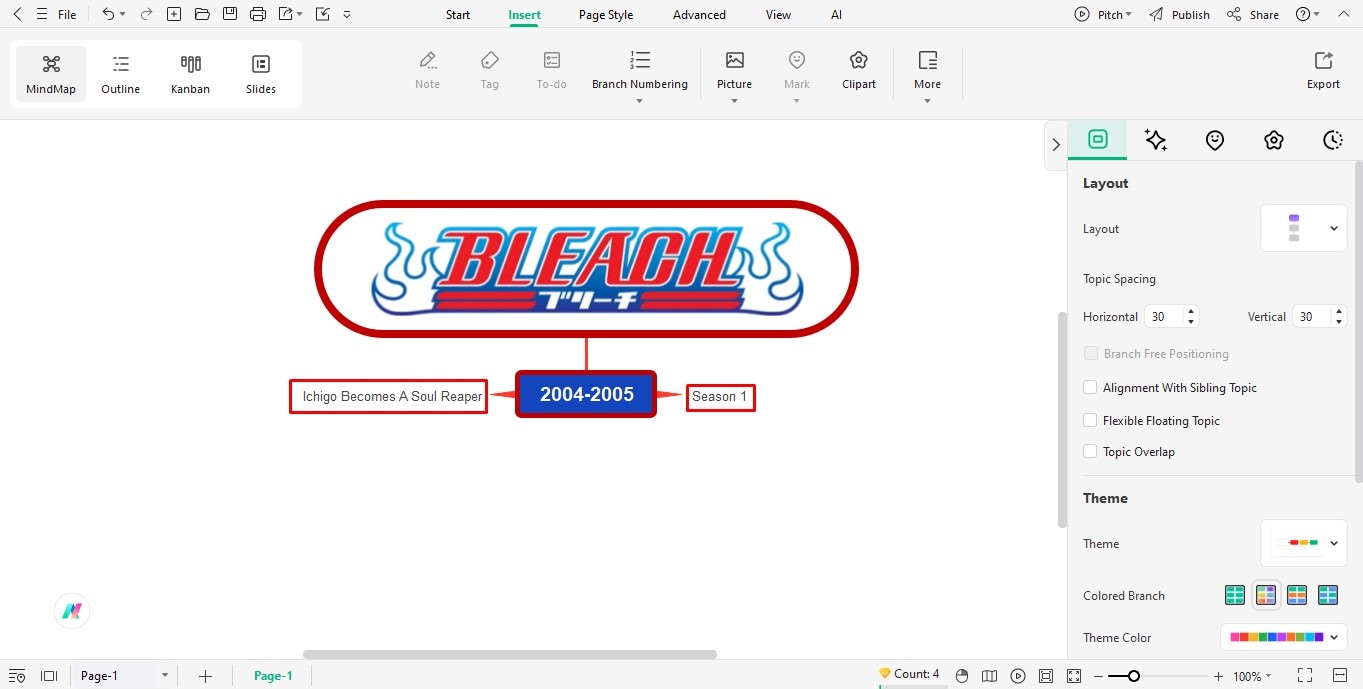Click the Pitch button
The width and height of the screenshot is (1363, 689).
click(x=1103, y=15)
